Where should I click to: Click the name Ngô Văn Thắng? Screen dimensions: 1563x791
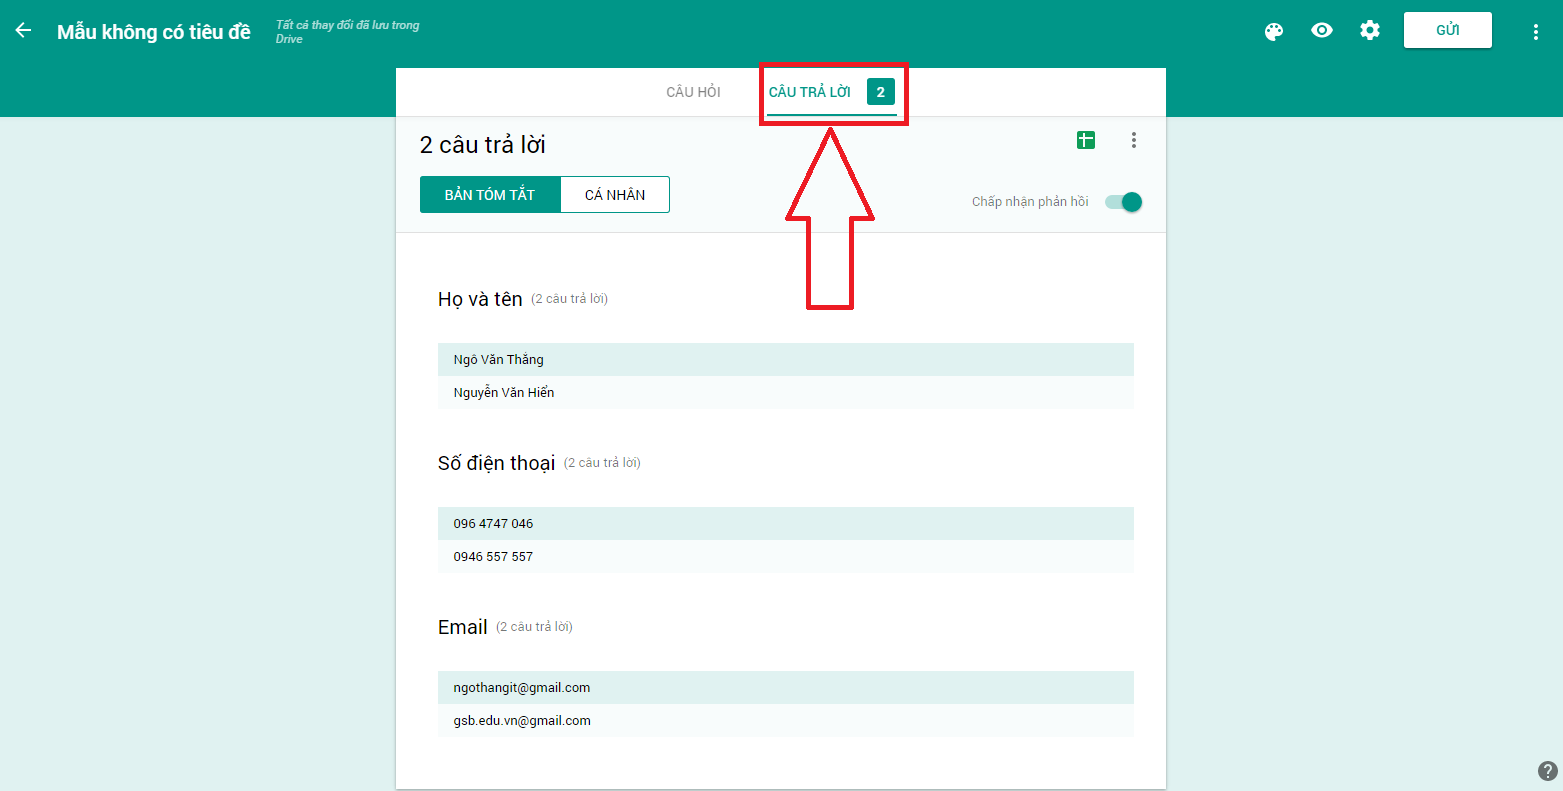[x=499, y=360]
